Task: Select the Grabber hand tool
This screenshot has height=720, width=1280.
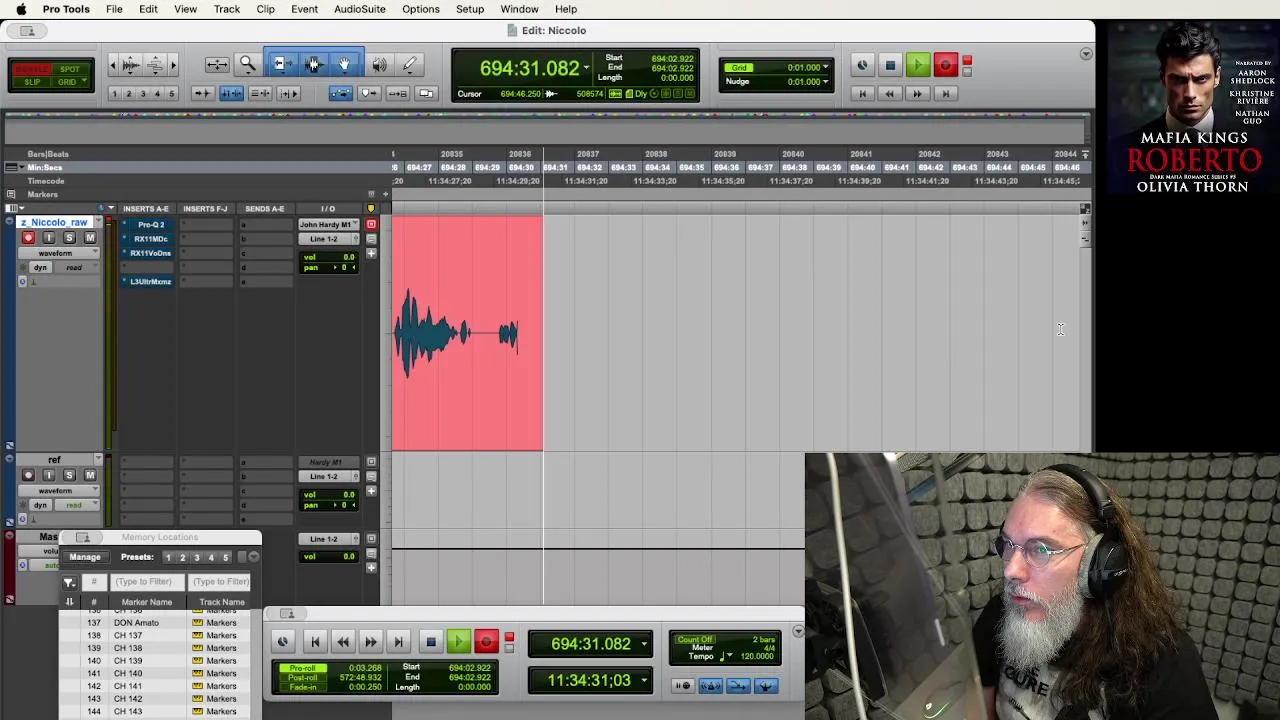Action: click(x=345, y=65)
